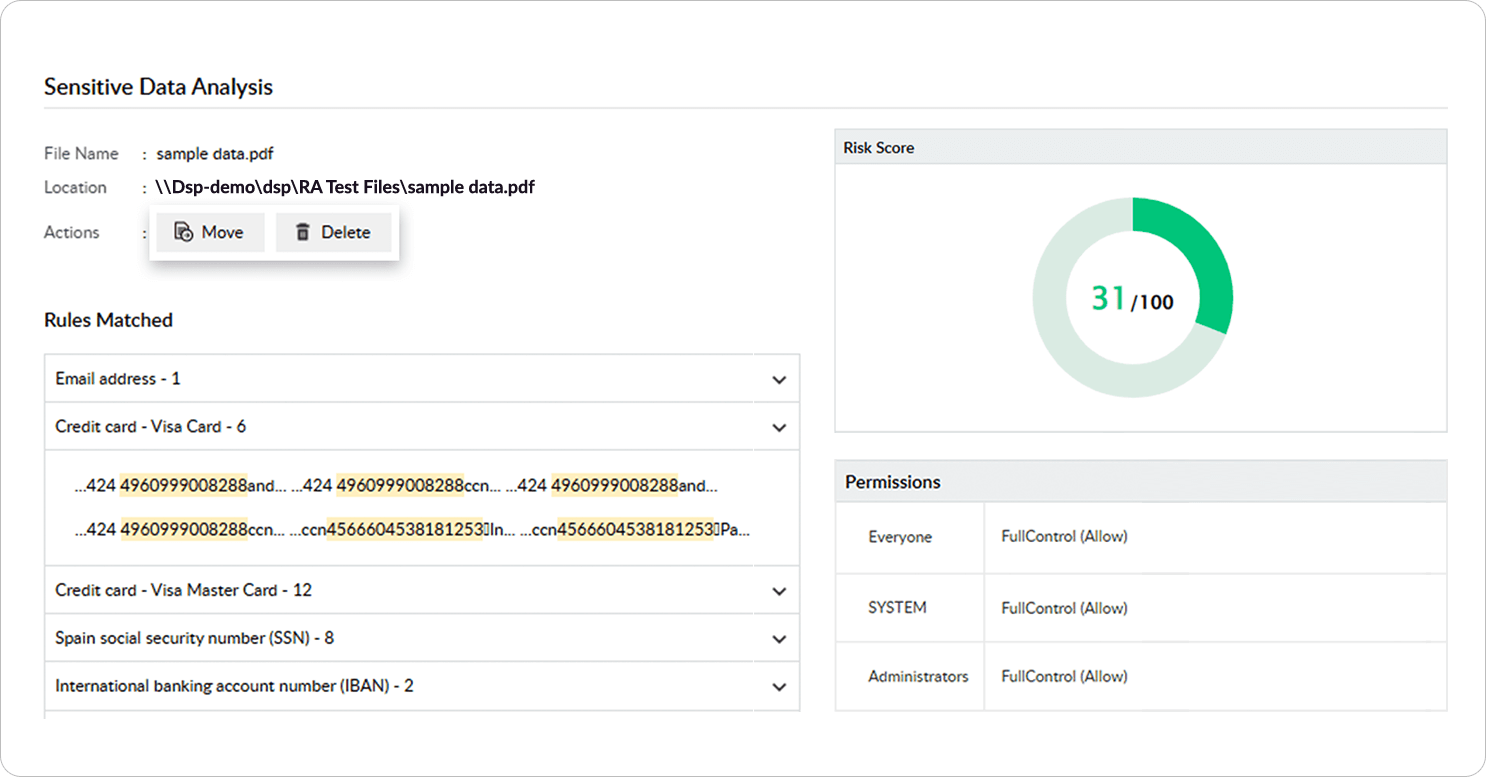The image size is (1486, 777).
Task: Click first highlighted 4960999008288 match
Action: (x=183, y=487)
